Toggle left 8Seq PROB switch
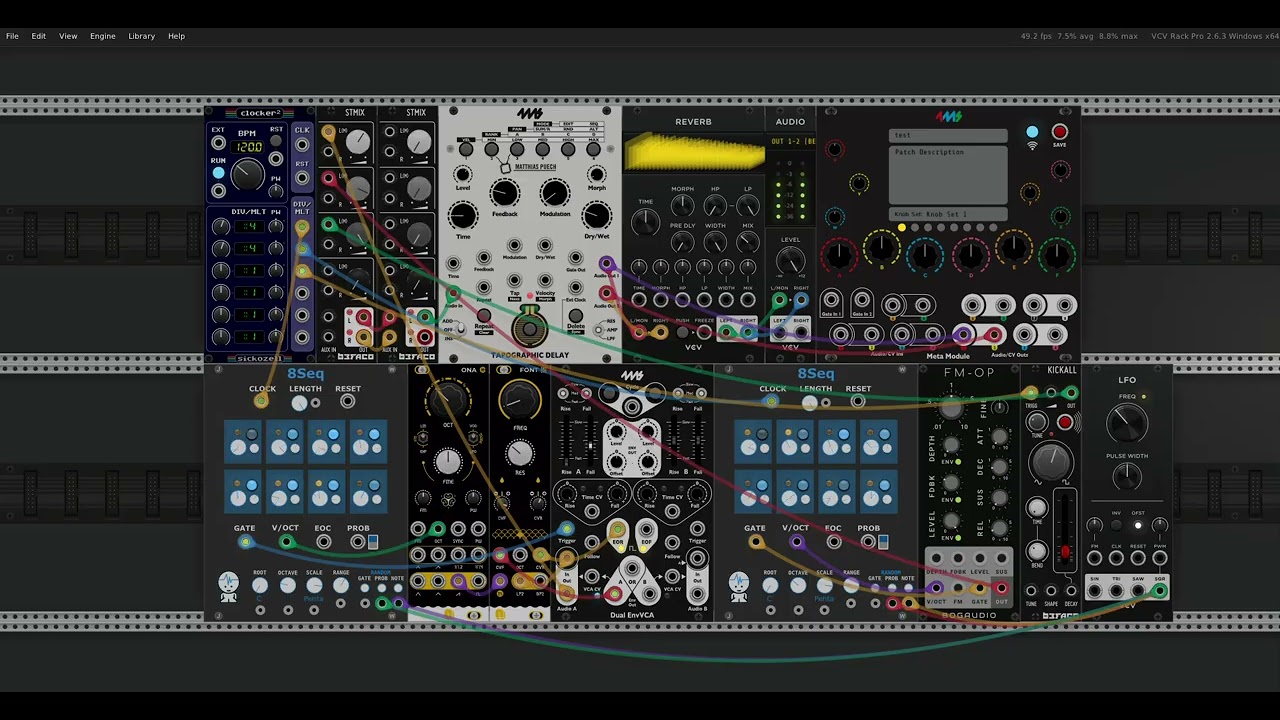 (x=373, y=542)
